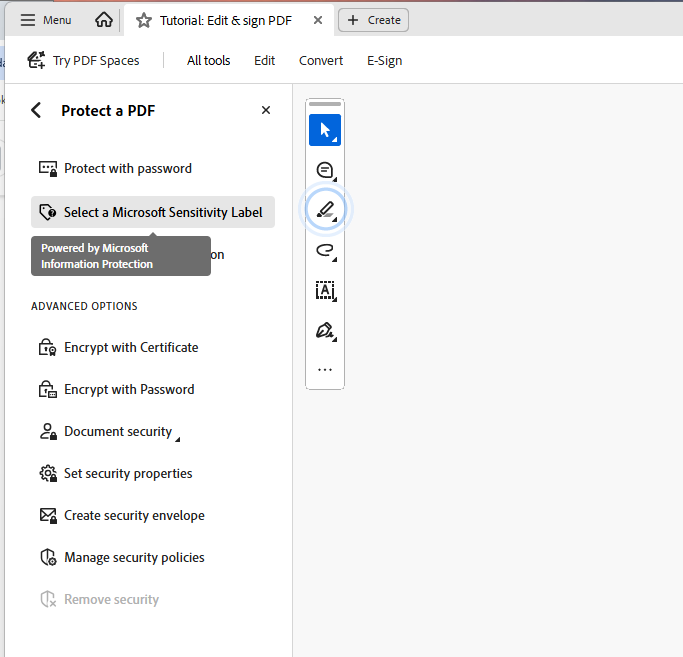683x657 pixels.
Task: Open the hamburger Menu
Action: point(45,20)
